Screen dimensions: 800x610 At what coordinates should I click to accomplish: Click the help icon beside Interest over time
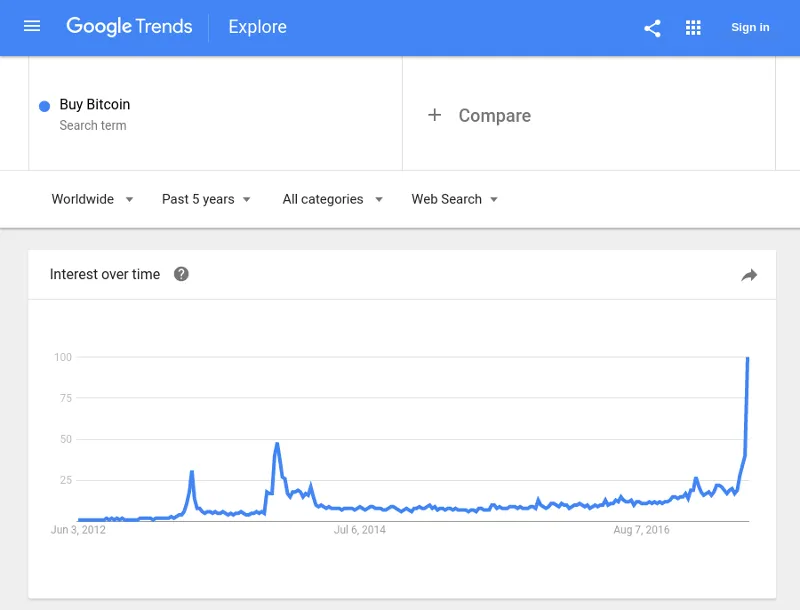point(181,274)
